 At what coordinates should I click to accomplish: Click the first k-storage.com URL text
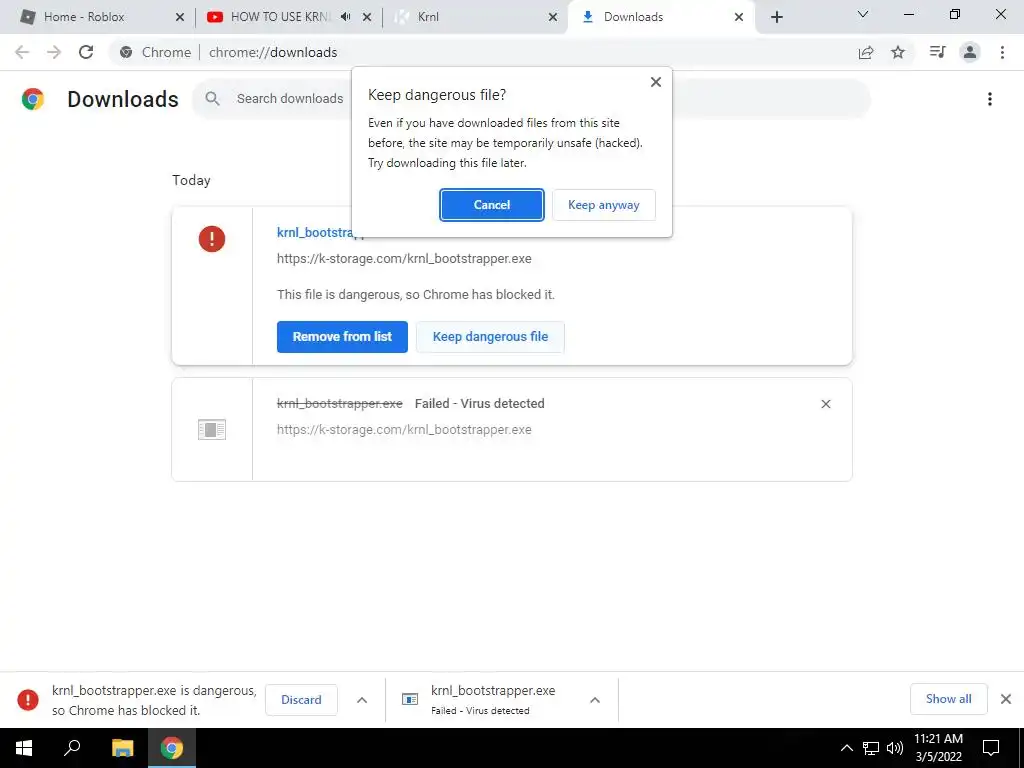404,259
